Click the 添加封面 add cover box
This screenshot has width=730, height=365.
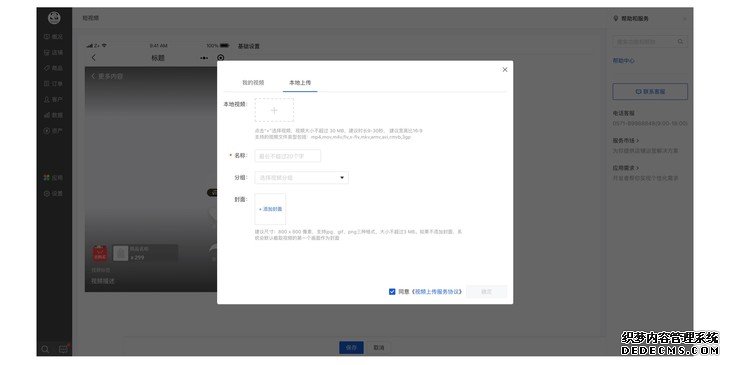[x=270, y=209]
